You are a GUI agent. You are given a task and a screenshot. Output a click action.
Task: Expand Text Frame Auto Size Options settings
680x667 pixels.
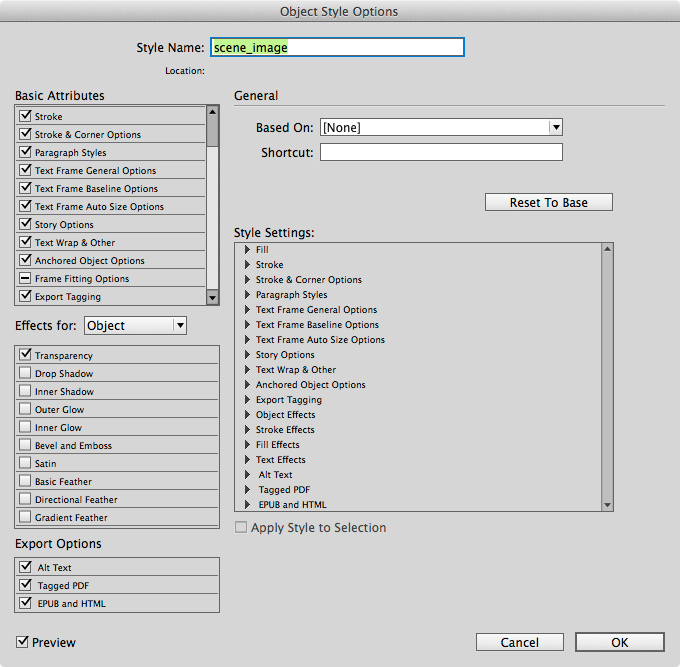point(247,340)
